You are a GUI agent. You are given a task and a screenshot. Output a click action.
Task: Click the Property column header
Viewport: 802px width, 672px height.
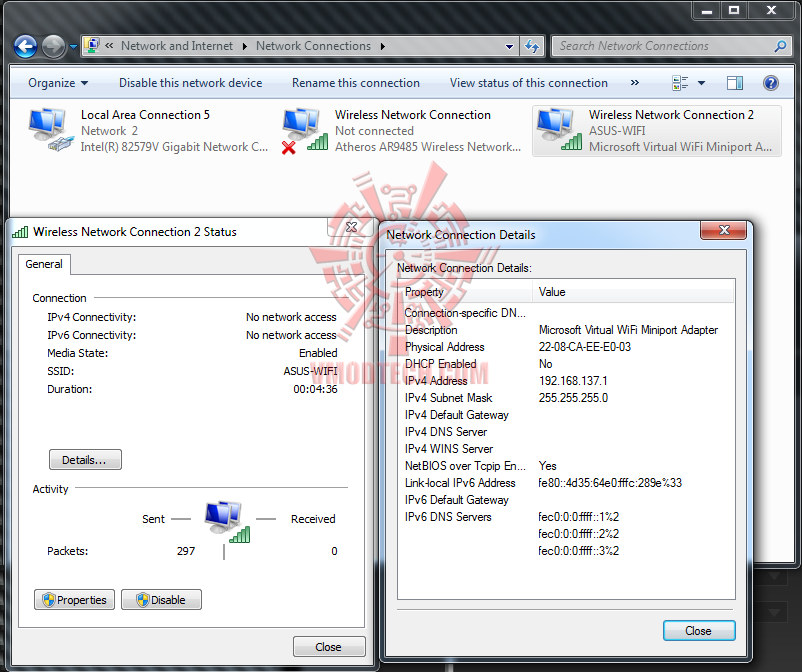coord(465,292)
